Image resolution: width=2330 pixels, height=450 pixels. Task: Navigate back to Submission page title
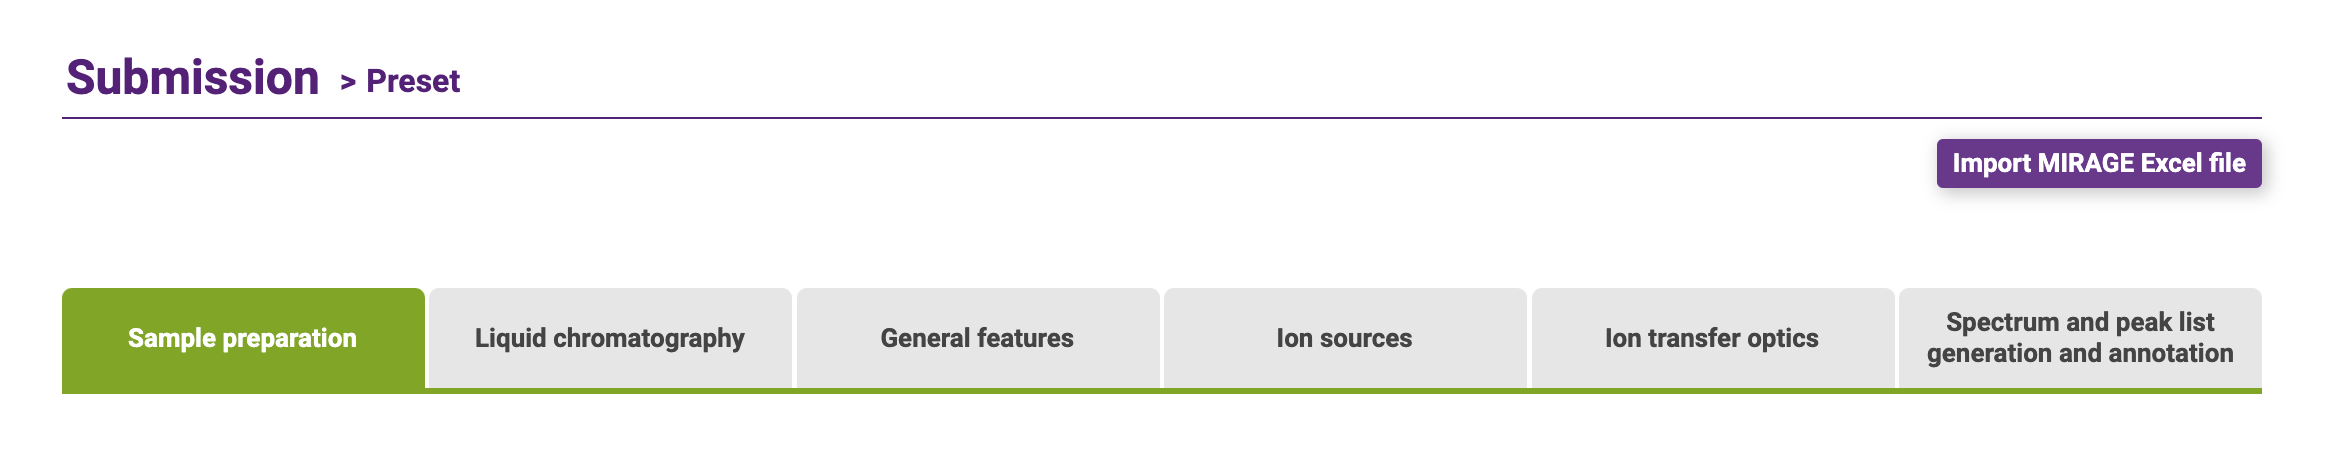193,78
